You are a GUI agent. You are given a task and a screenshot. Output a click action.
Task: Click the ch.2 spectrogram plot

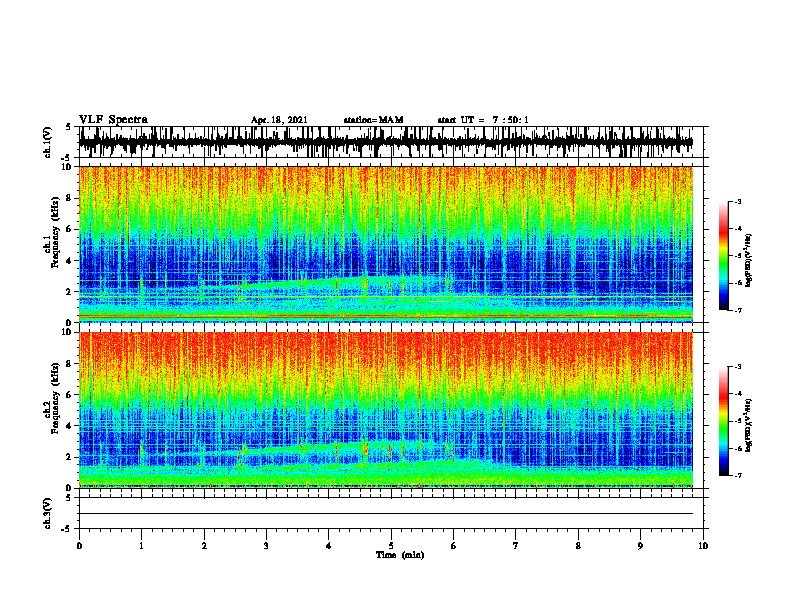click(386, 410)
